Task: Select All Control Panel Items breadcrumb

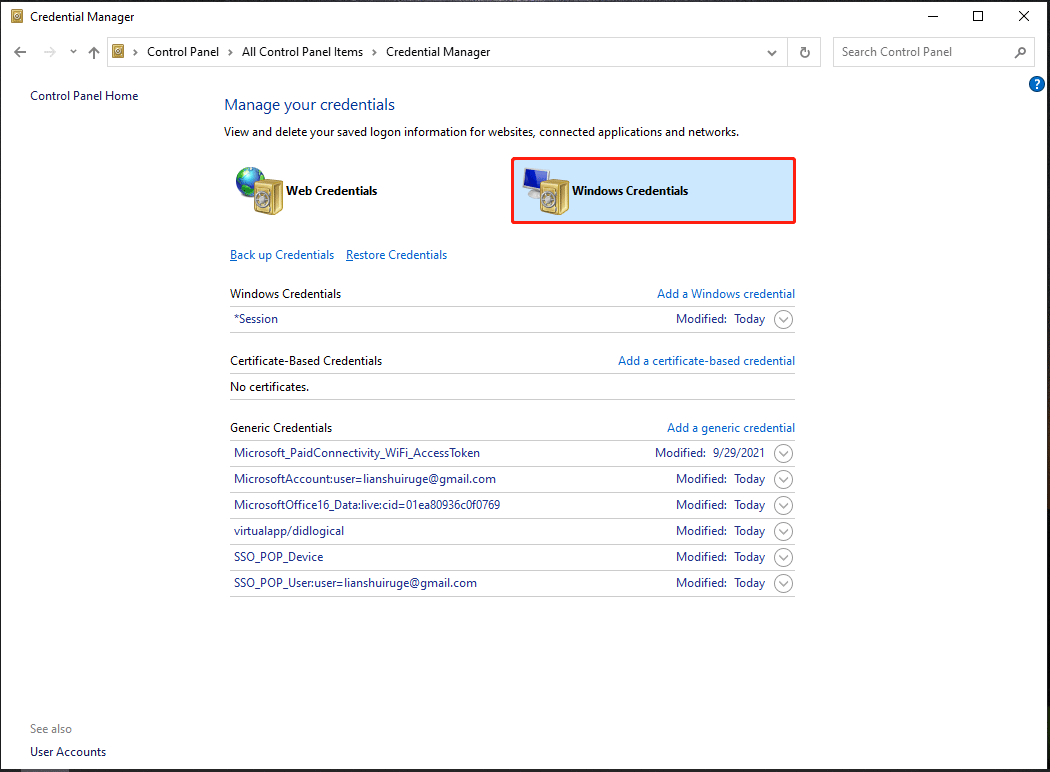Action: click(x=302, y=52)
